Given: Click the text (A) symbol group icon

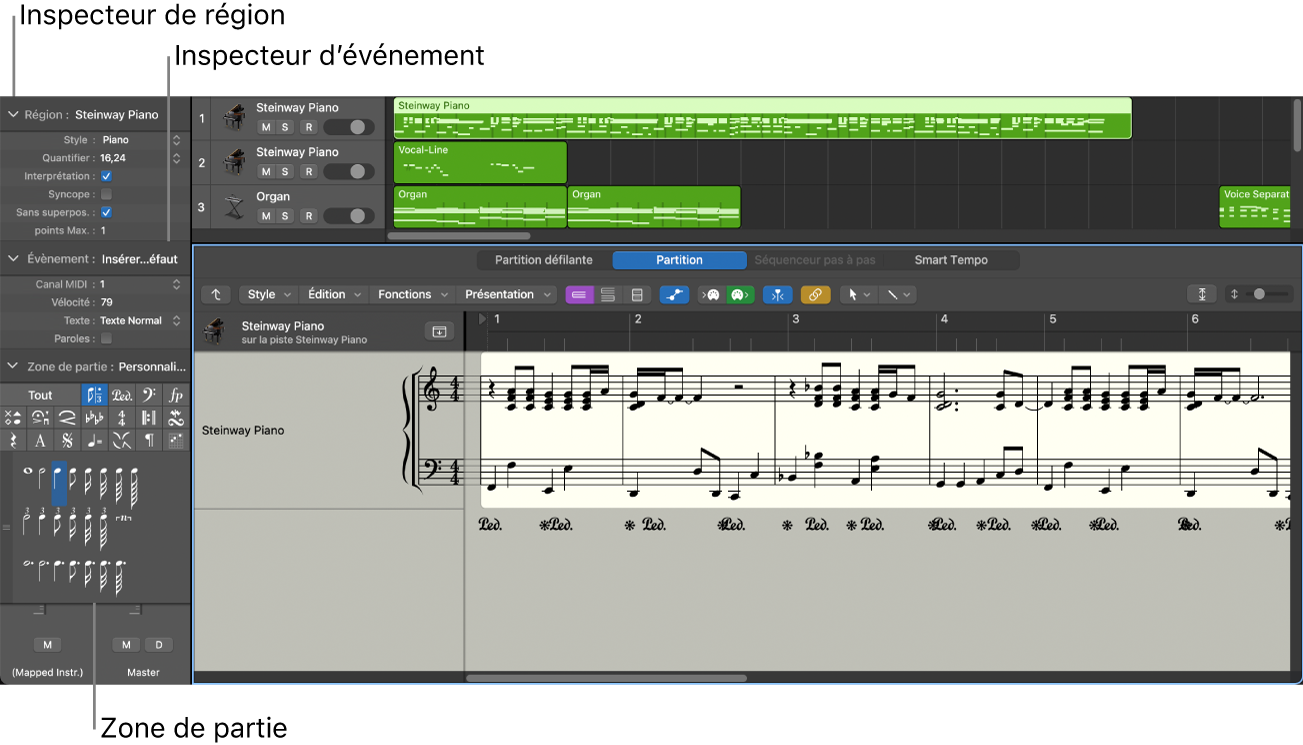Looking at the screenshot, I should tap(40, 440).
